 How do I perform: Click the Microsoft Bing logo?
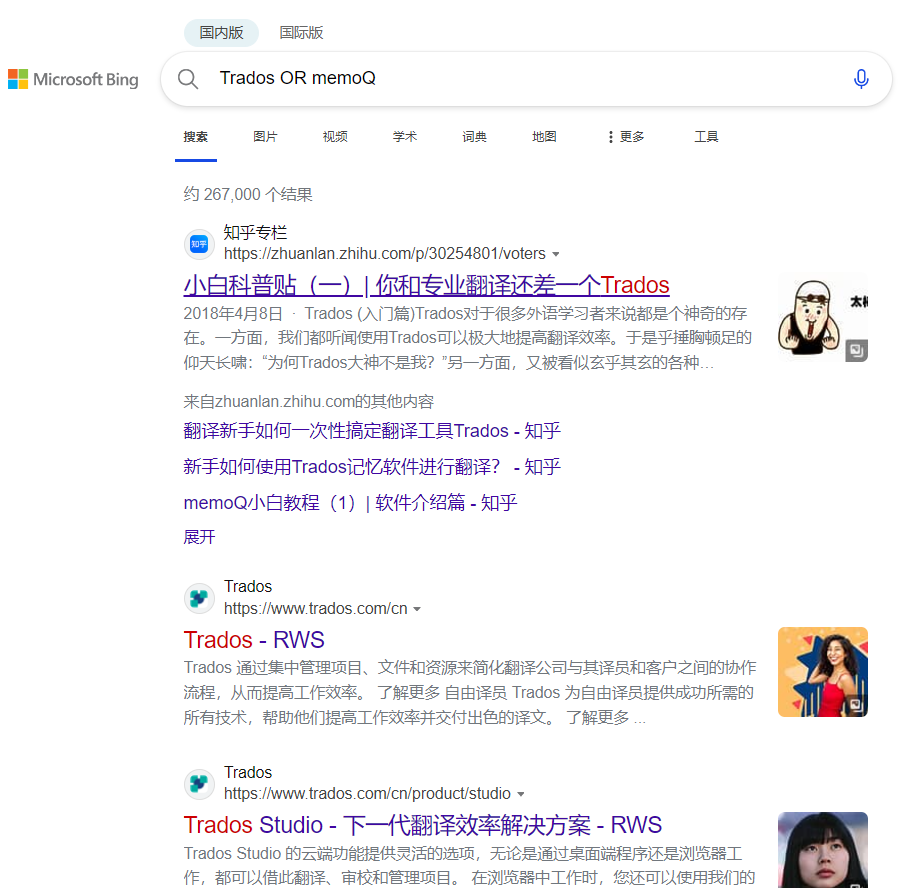tap(73, 79)
